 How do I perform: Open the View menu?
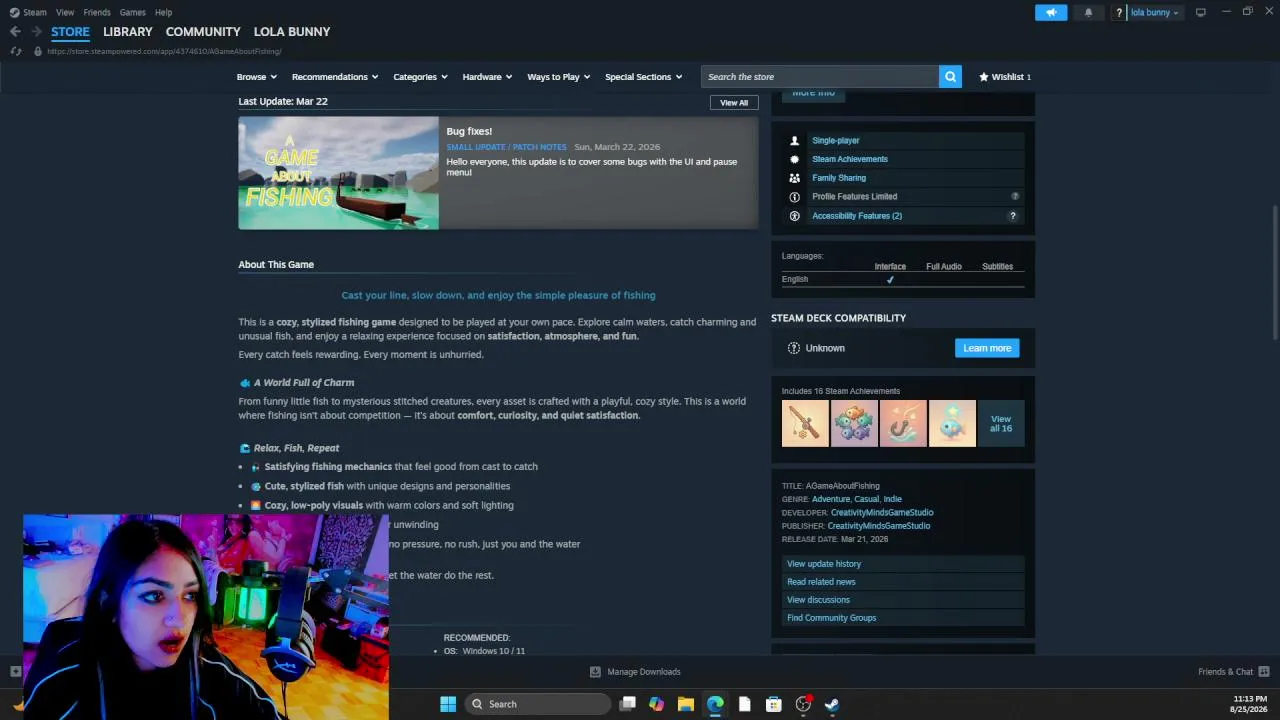[65, 12]
